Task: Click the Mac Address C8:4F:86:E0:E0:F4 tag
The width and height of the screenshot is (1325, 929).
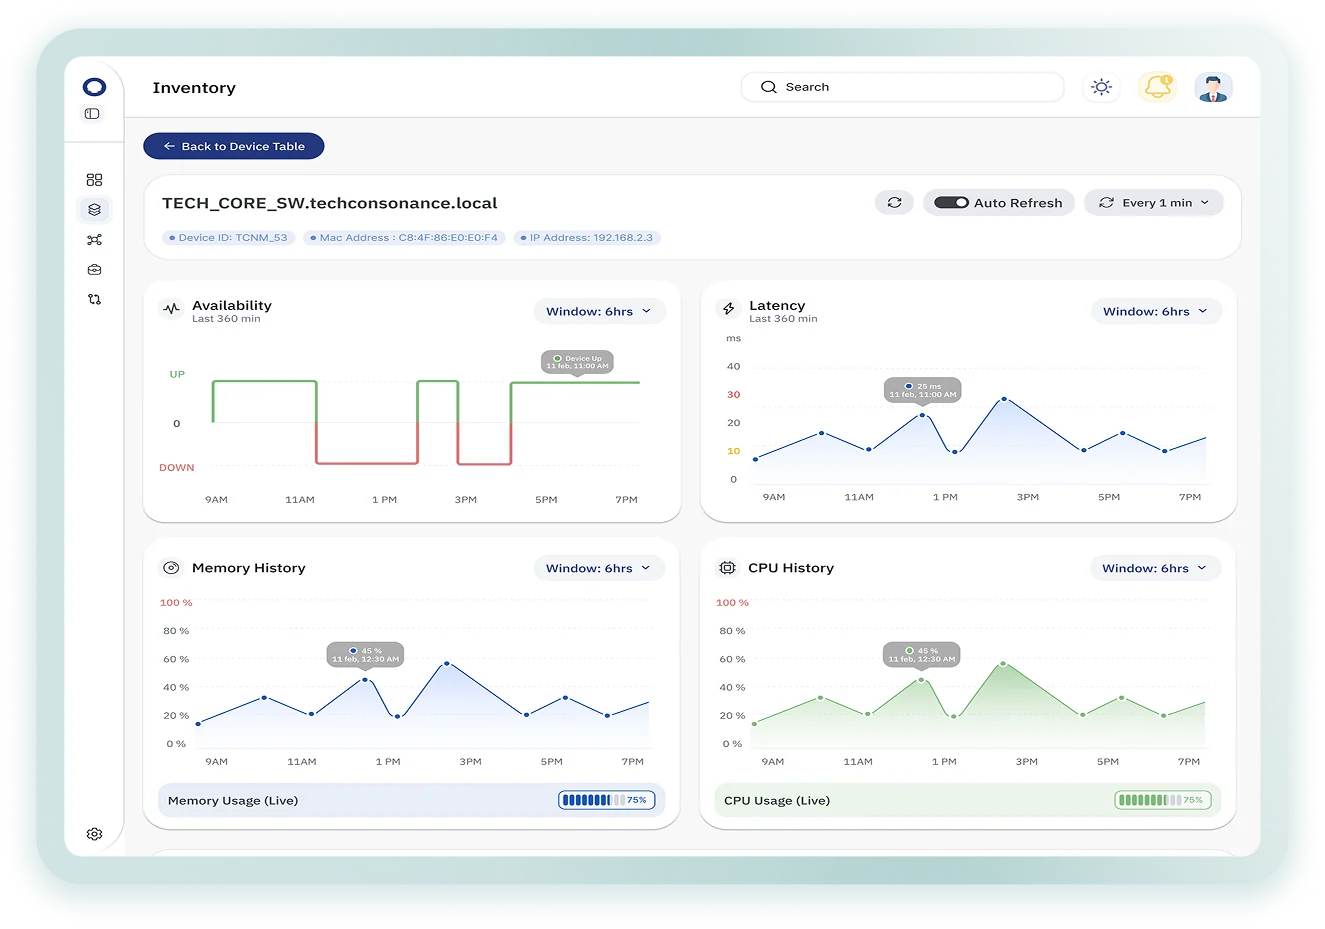Action: tap(405, 238)
